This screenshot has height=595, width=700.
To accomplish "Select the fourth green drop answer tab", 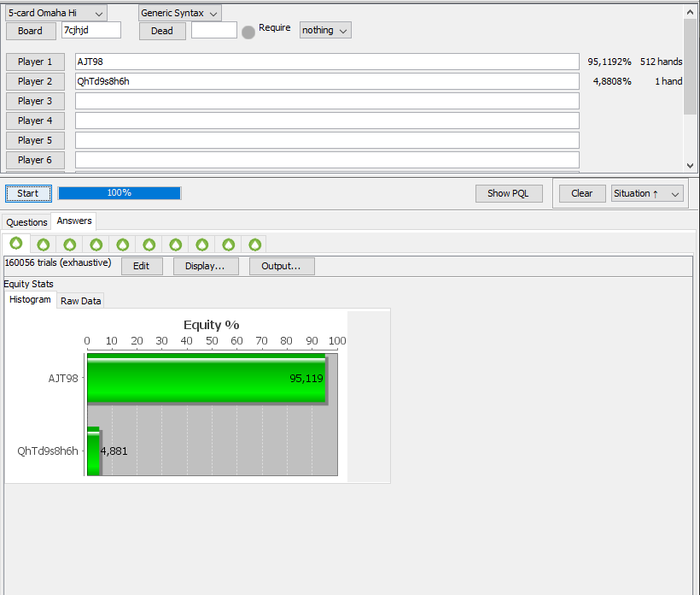I will (x=96, y=244).
